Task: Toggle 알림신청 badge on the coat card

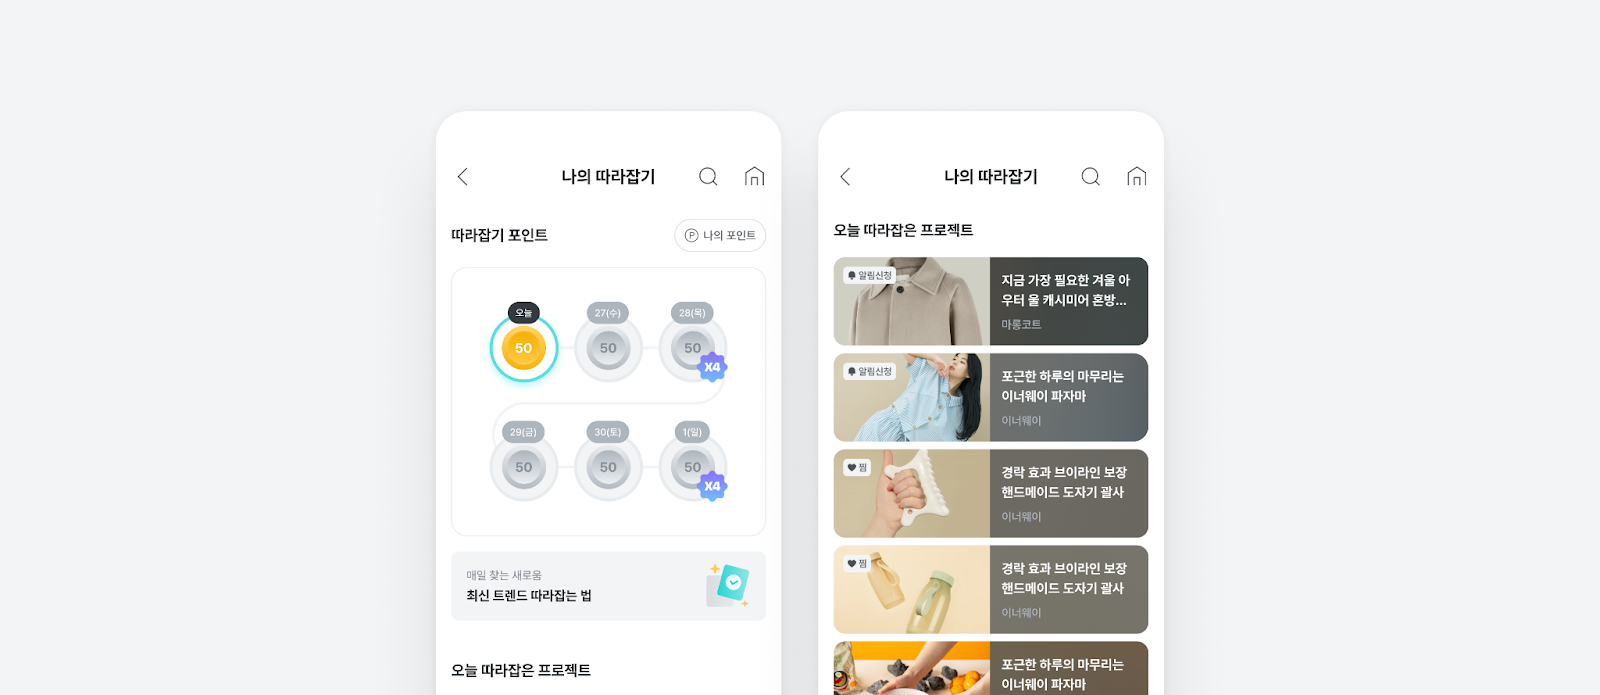Action: (870, 275)
